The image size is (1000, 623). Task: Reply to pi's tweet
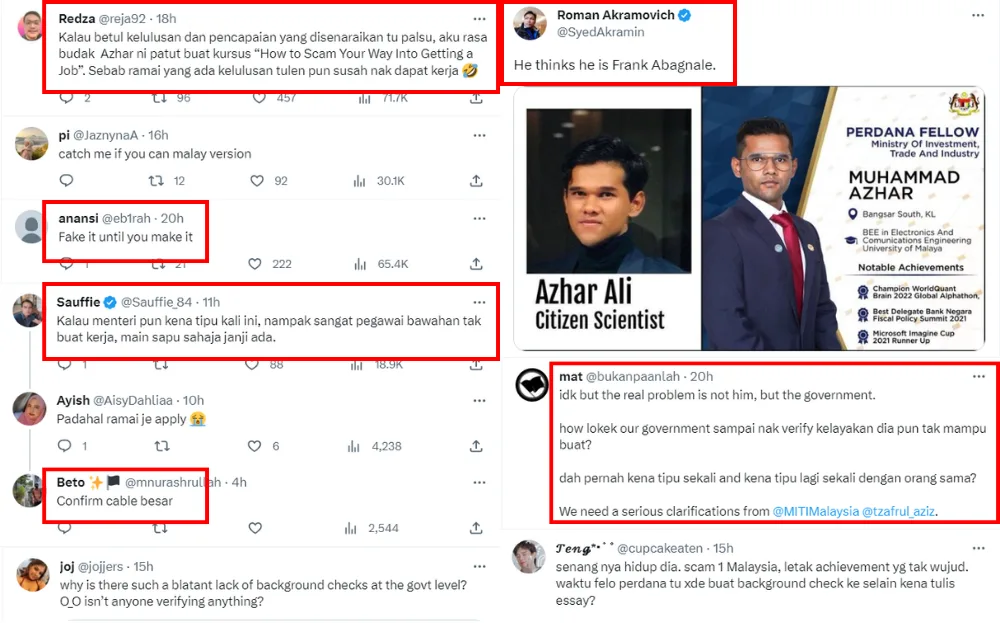pyautogui.click(x=66, y=181)
